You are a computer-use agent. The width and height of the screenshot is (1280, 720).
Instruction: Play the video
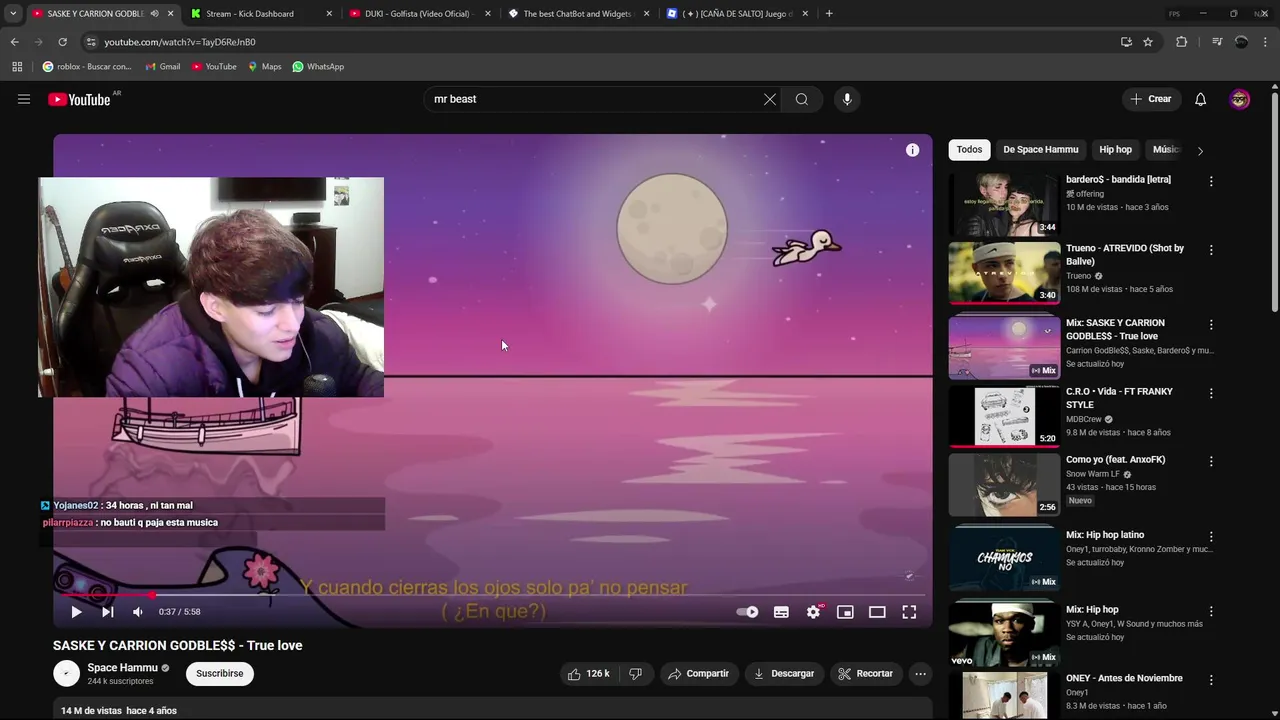[76, 612]
